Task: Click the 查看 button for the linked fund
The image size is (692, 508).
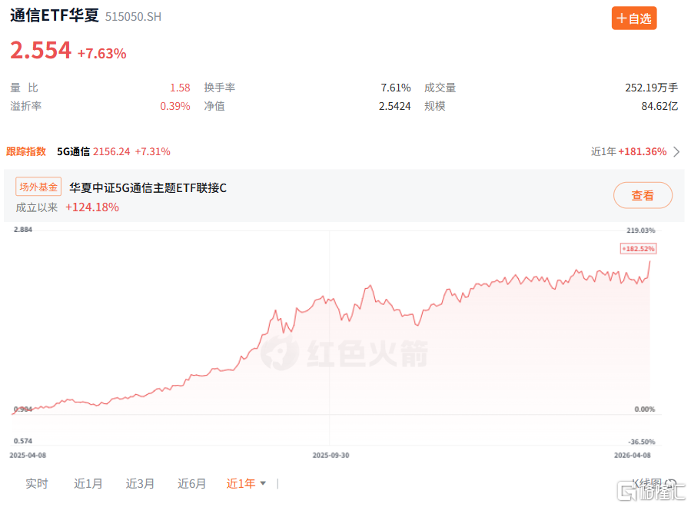Action: pyautogui.click(x=643, y=195)
